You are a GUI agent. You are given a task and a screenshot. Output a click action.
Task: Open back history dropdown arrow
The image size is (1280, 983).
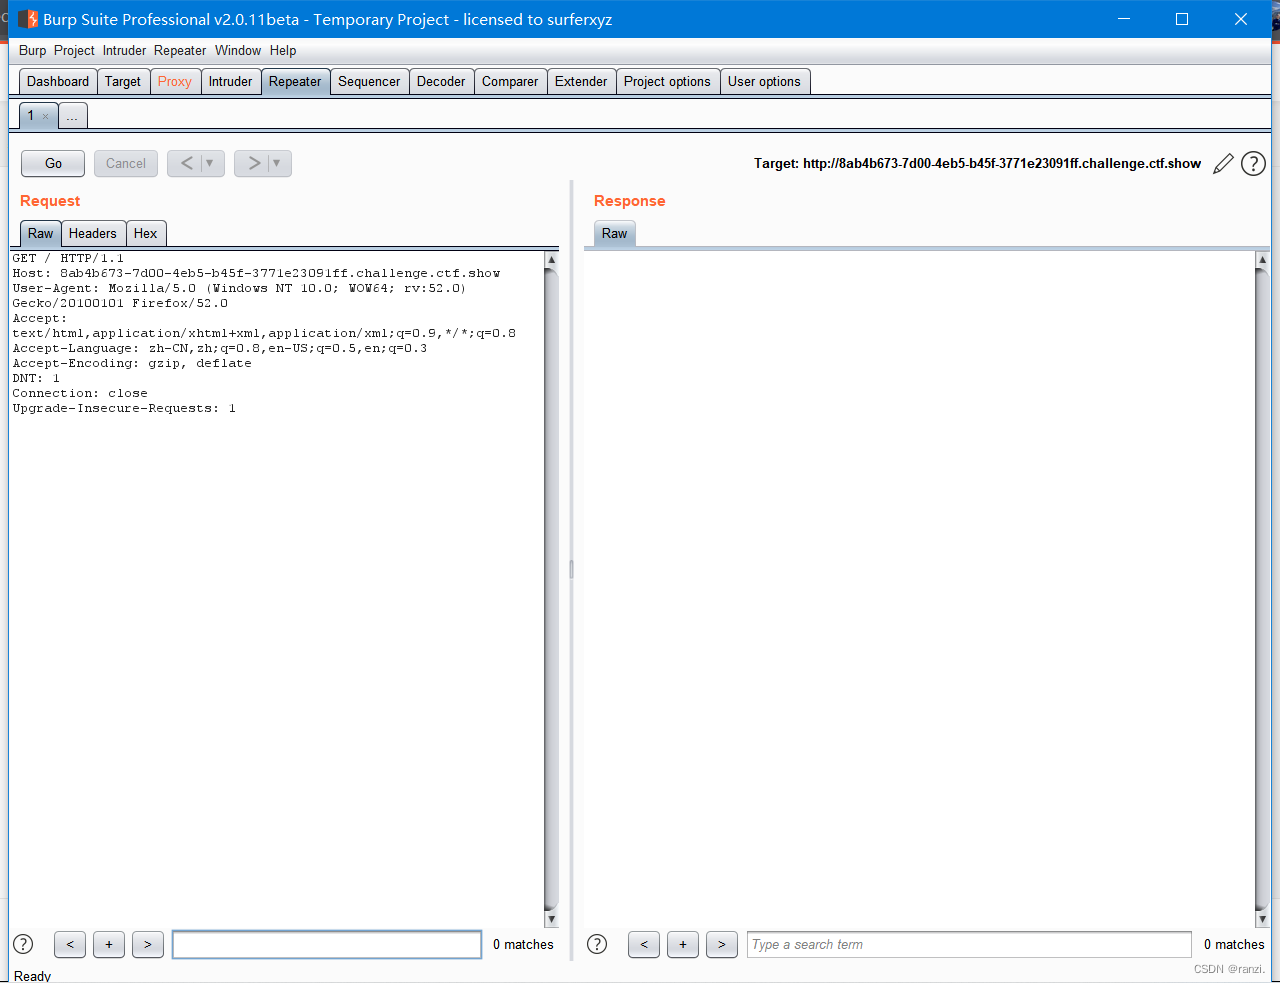pyautogui.click(x=210, y=163)
